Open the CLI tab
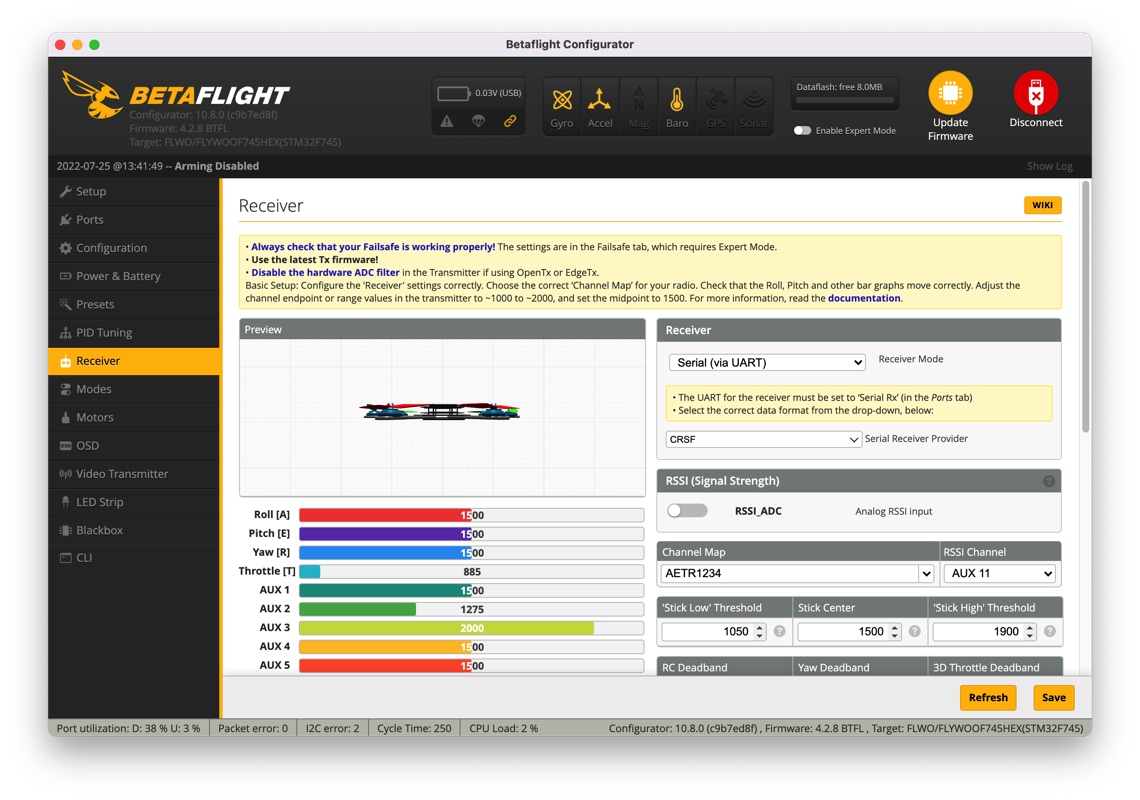The height and width of the screenshot is (800, 1140). point(134,558)
